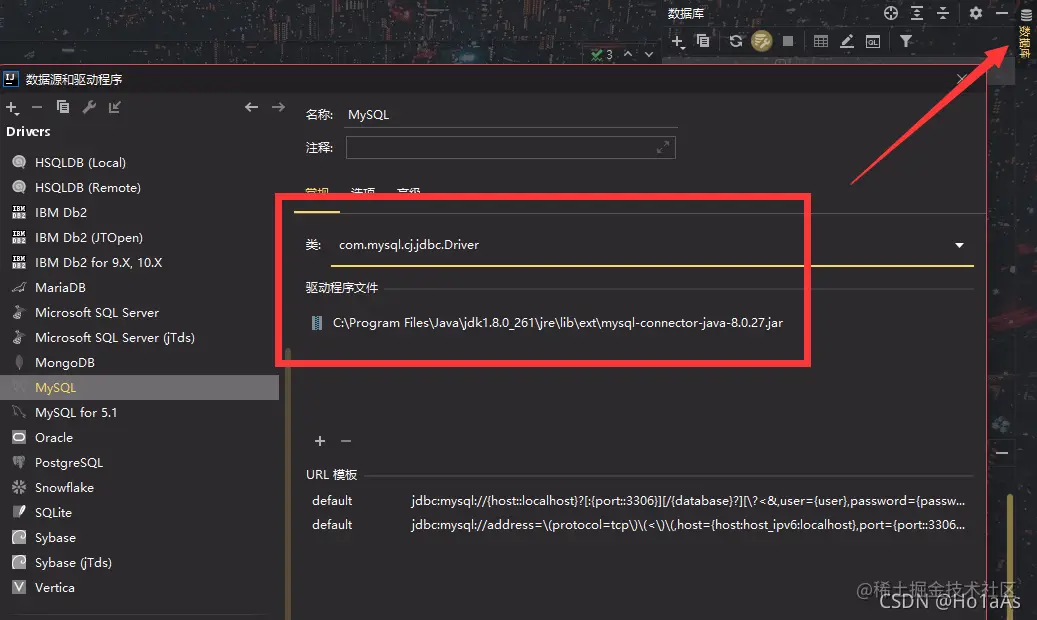Image resolution: width=1037 pixels, height=620 pixels.
Task: Click the filter funnel icon in database panel
Action: (x=906, y=41)
